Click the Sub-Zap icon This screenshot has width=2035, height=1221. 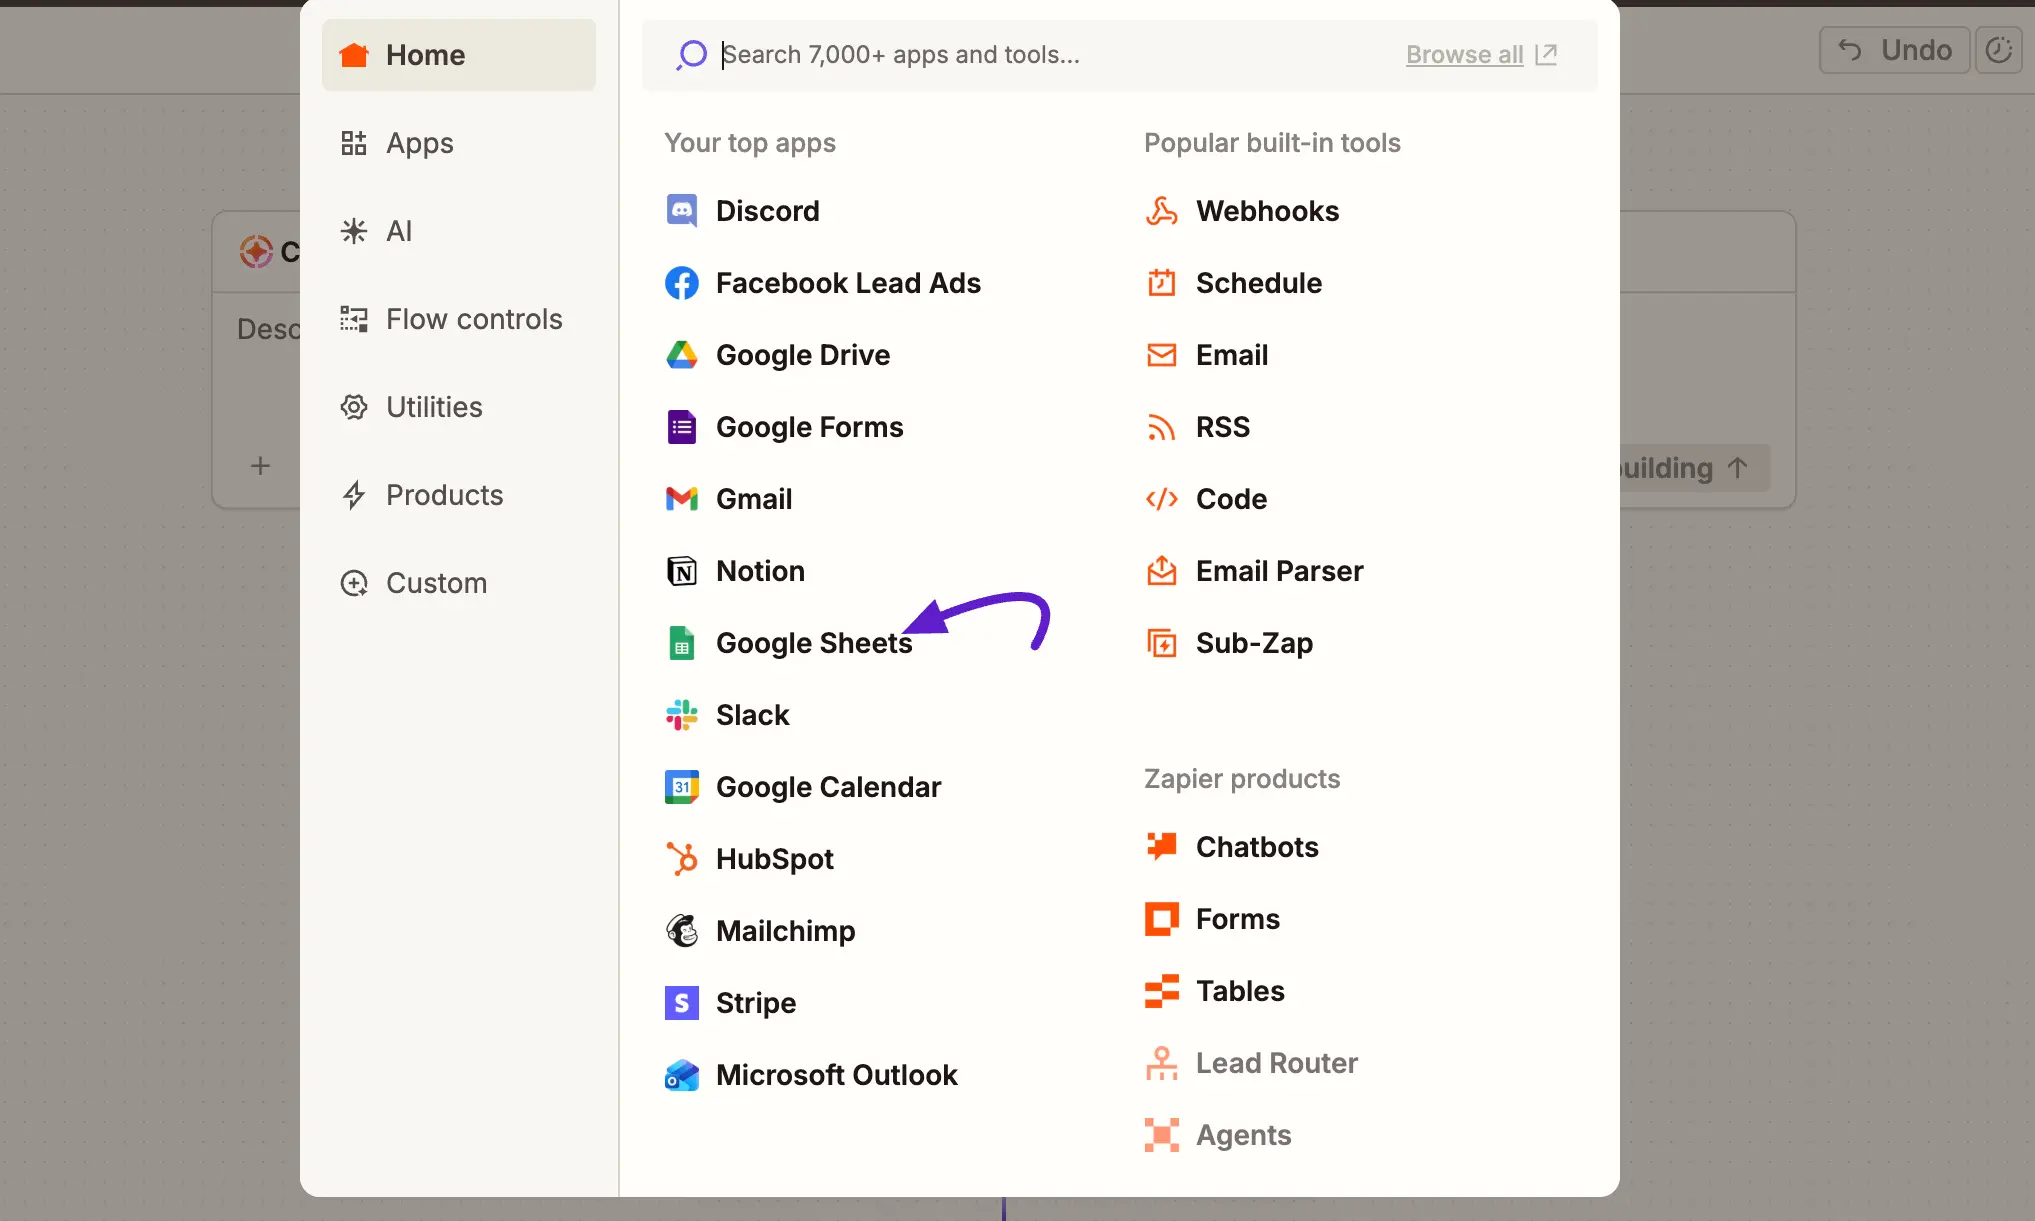coord(1161,643)
